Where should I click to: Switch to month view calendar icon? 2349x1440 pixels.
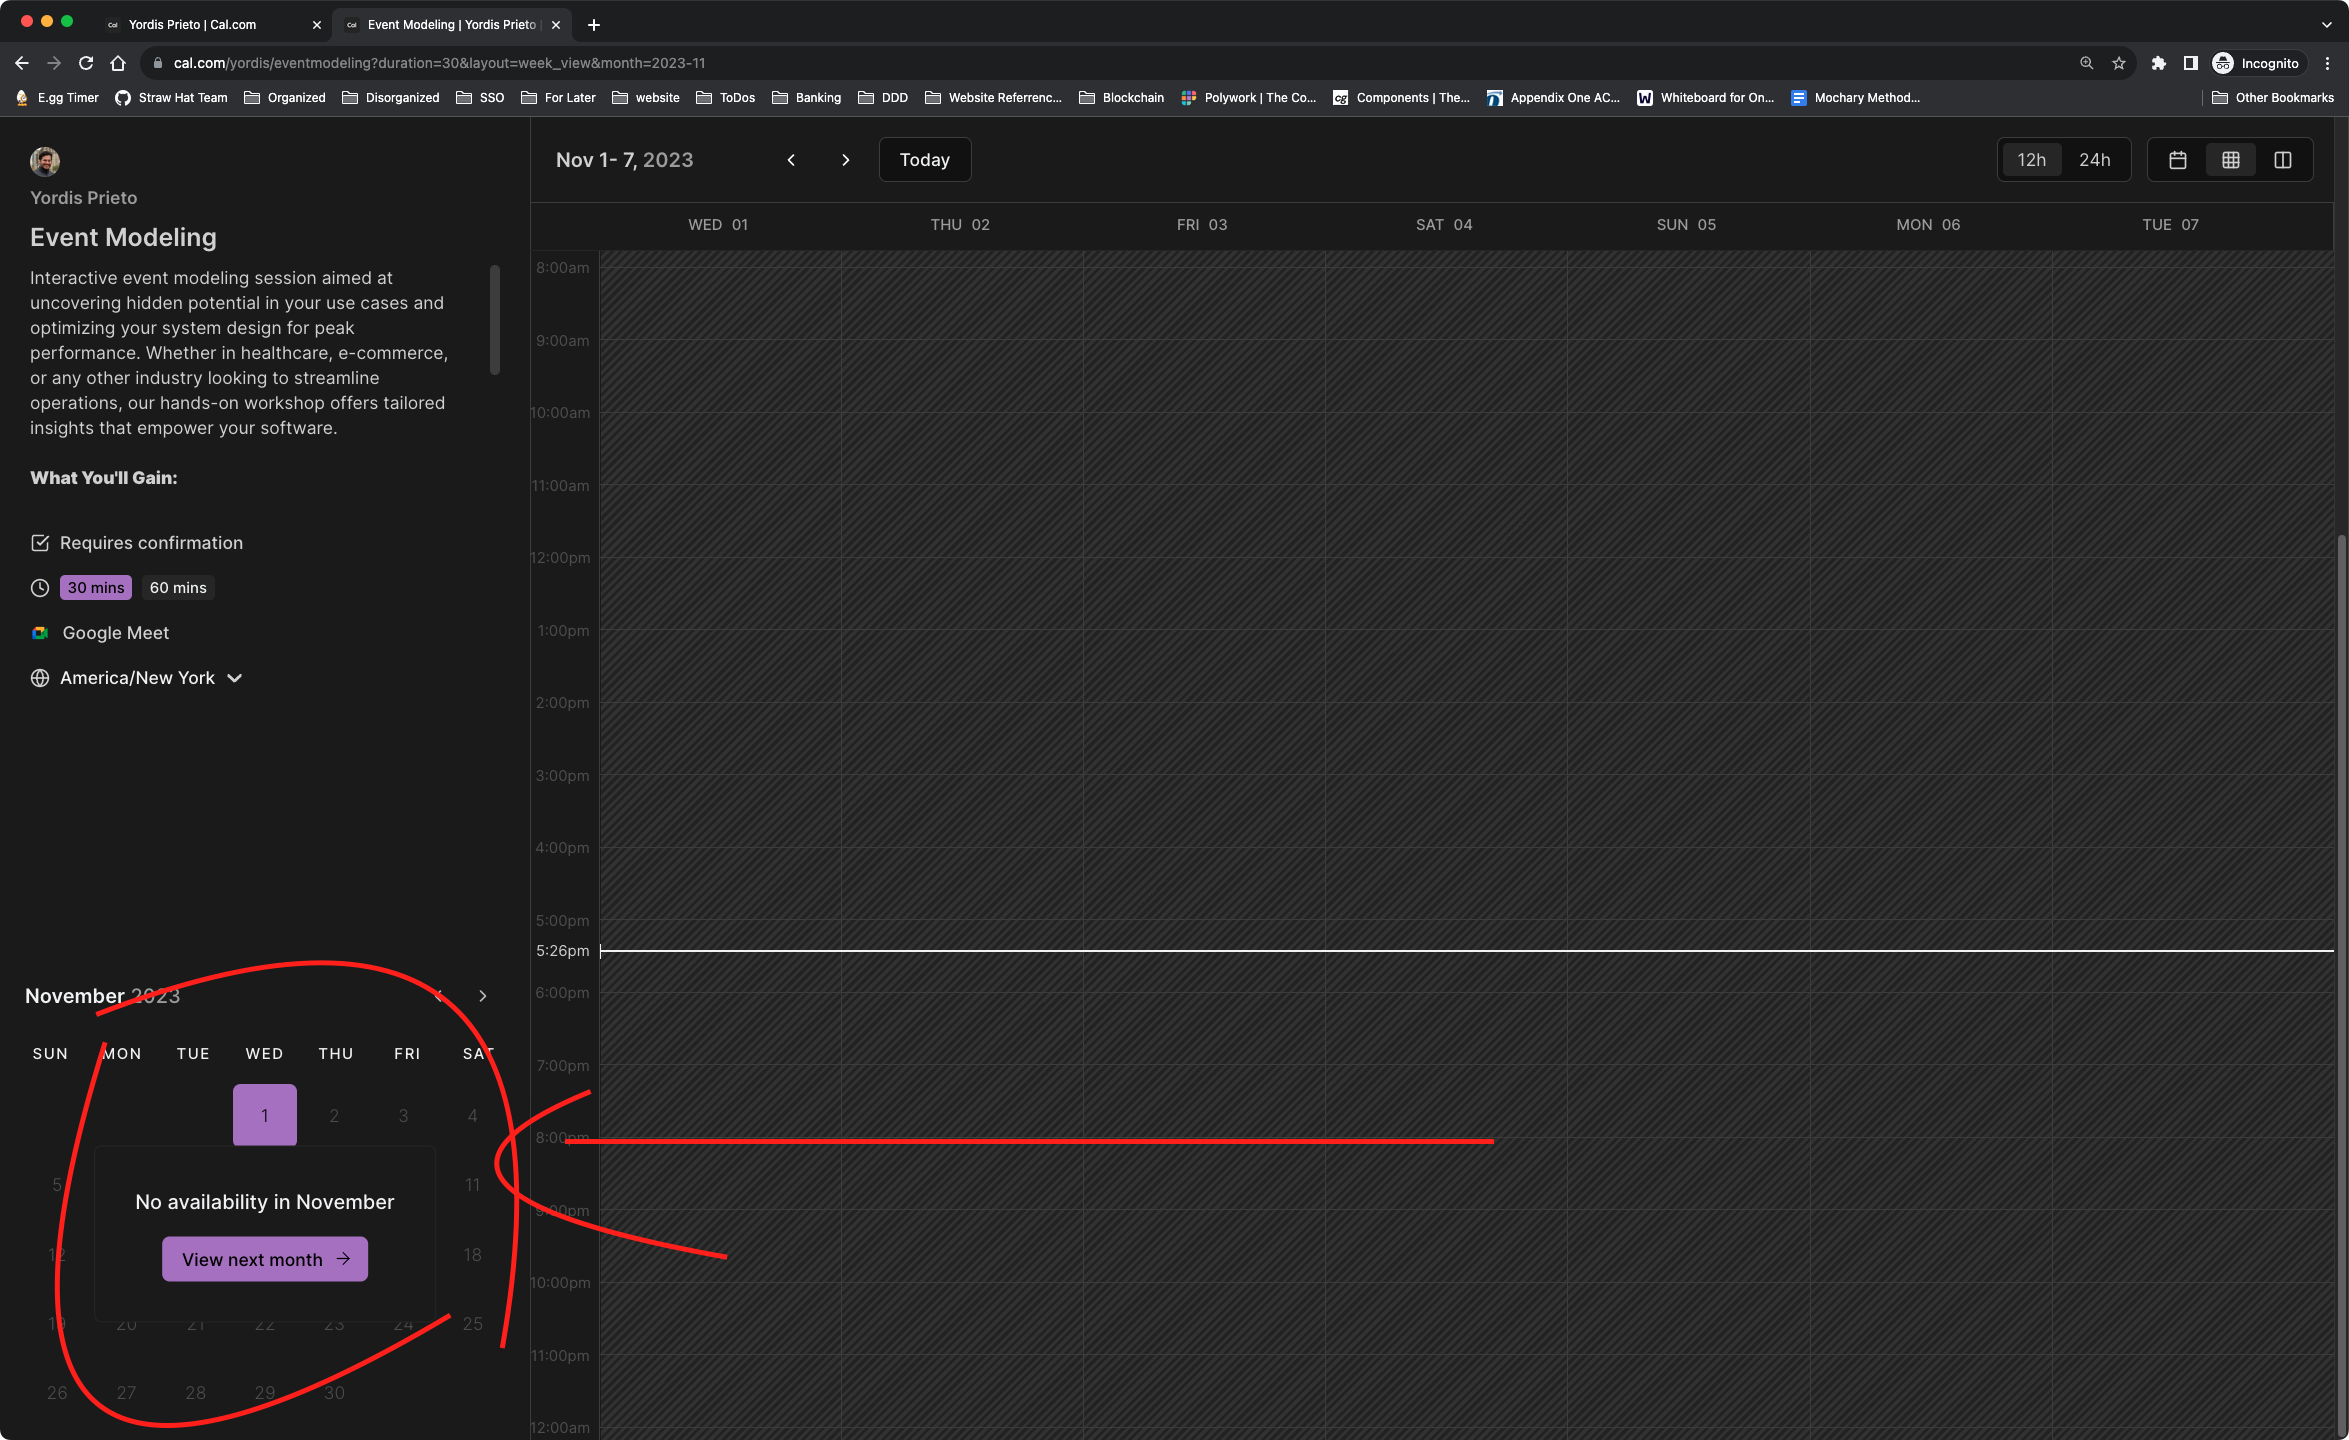pos(2177,160)
